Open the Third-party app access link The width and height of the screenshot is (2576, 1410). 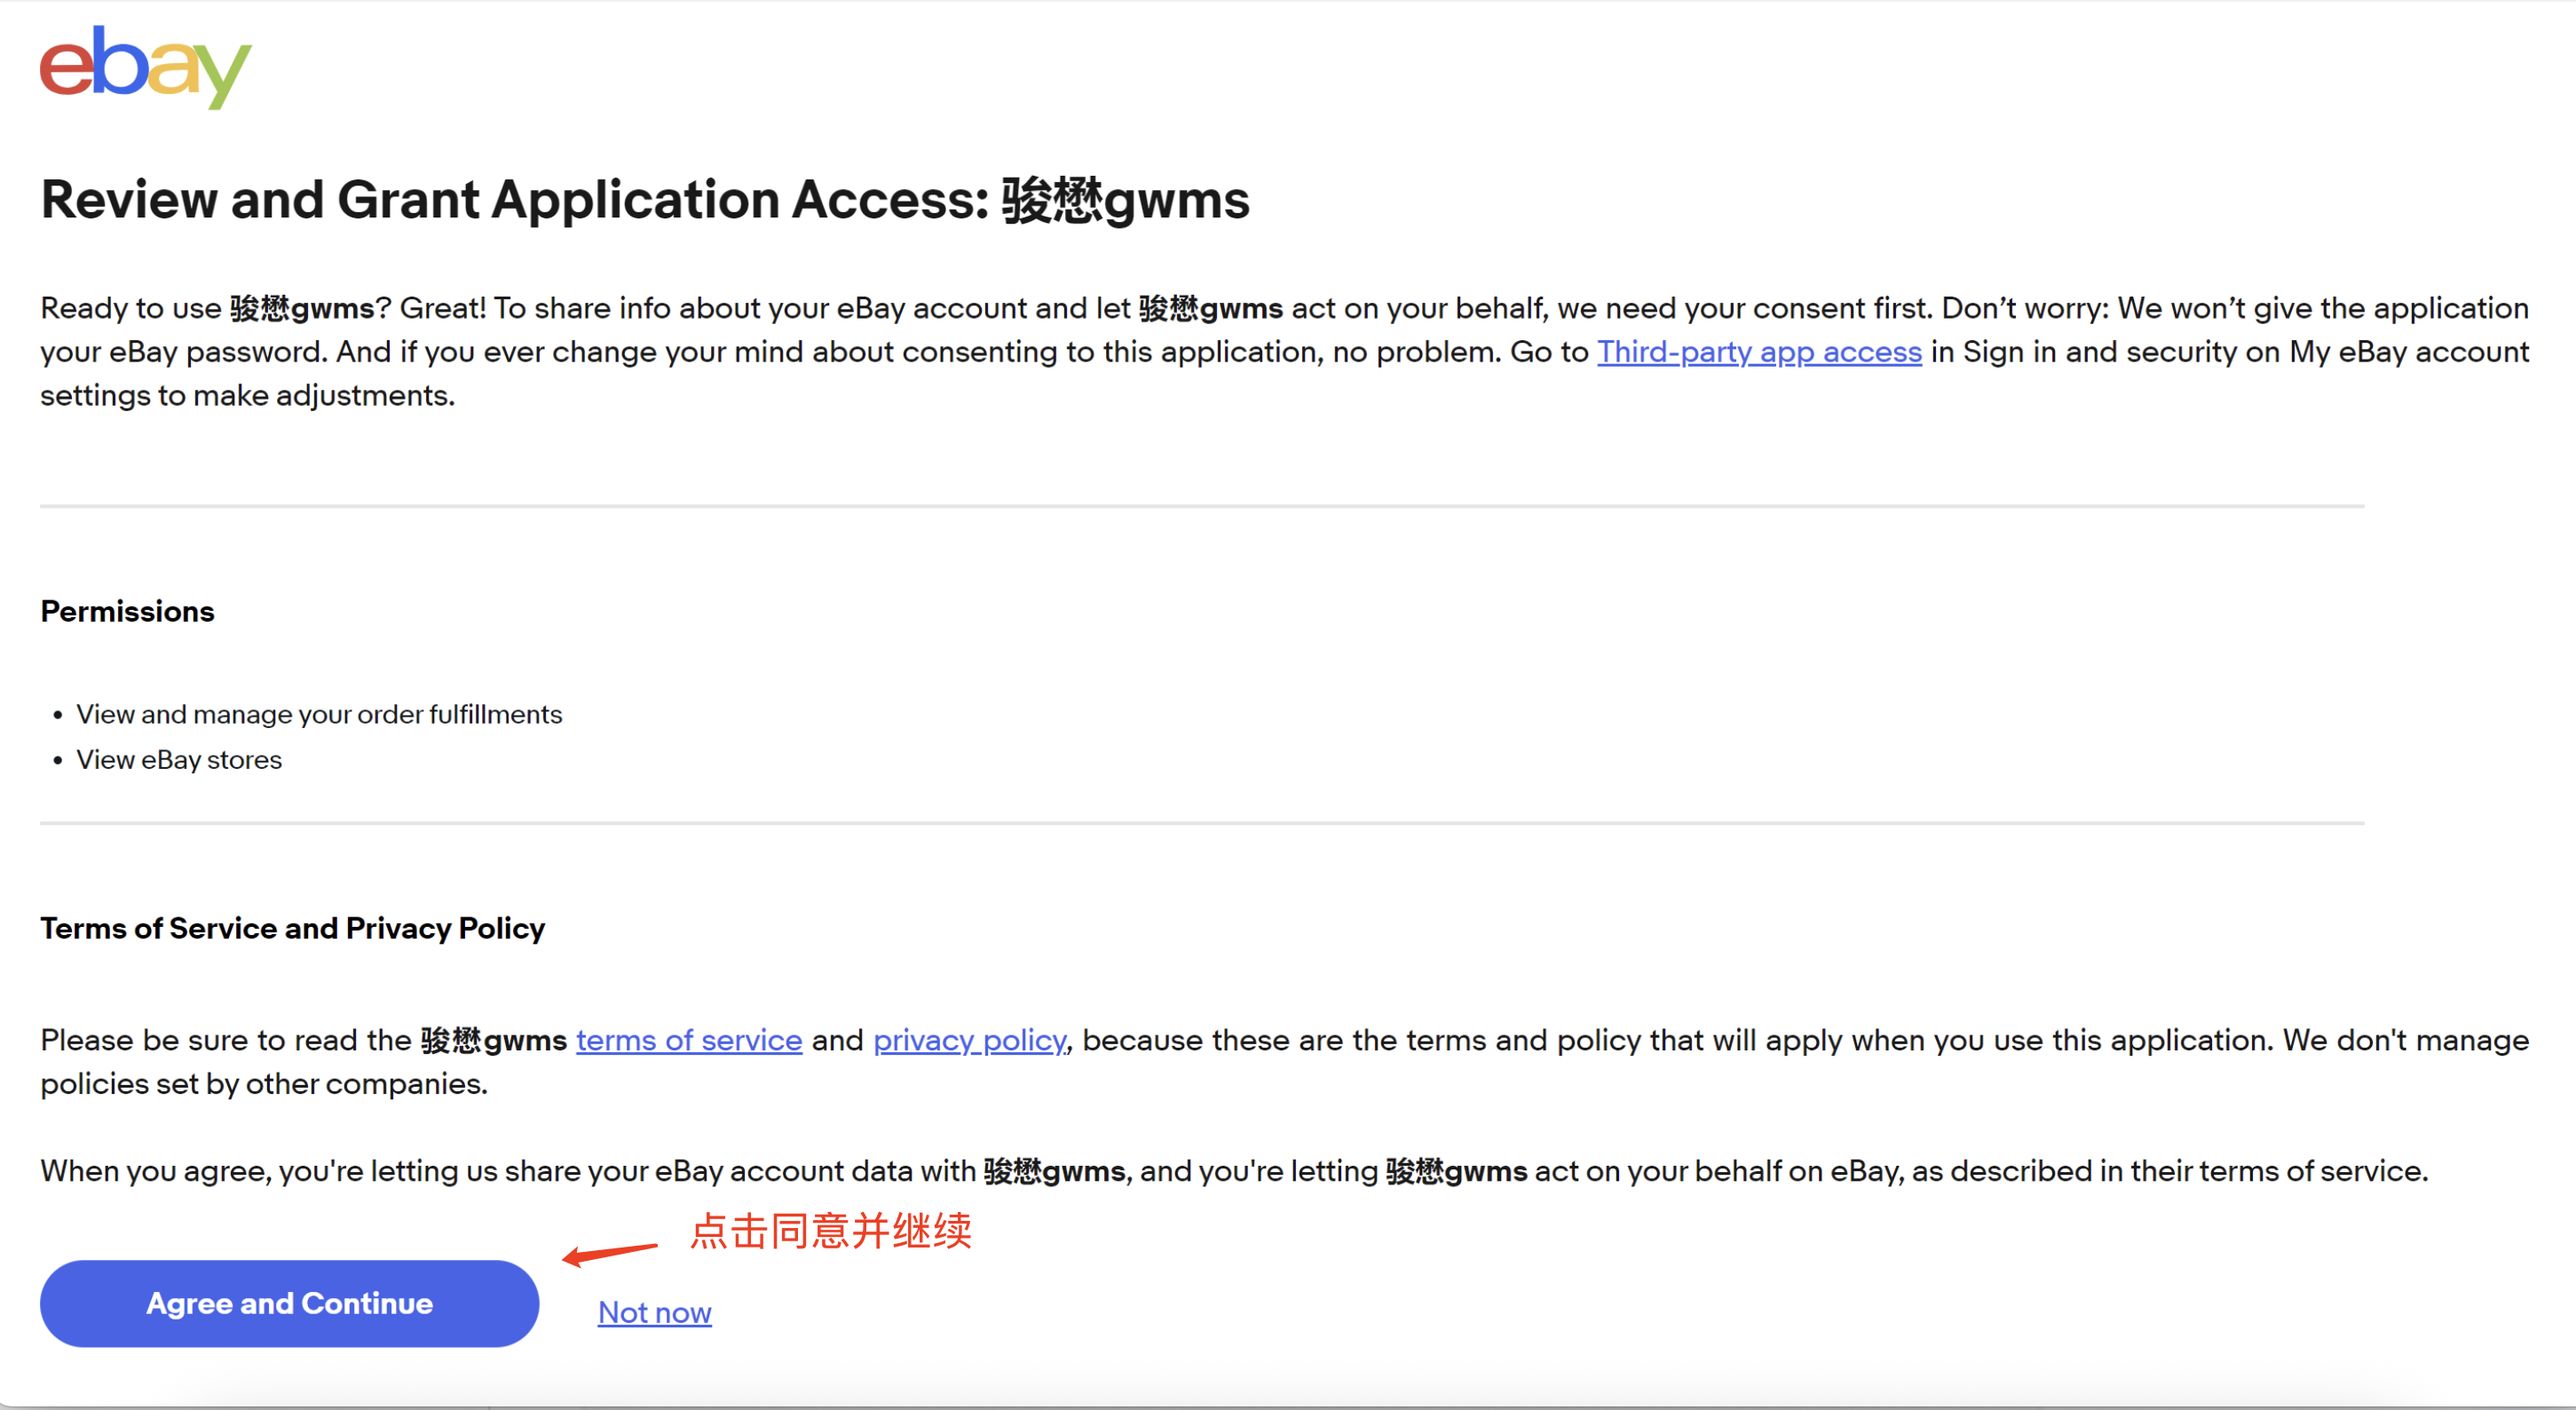pos(1759,352)
